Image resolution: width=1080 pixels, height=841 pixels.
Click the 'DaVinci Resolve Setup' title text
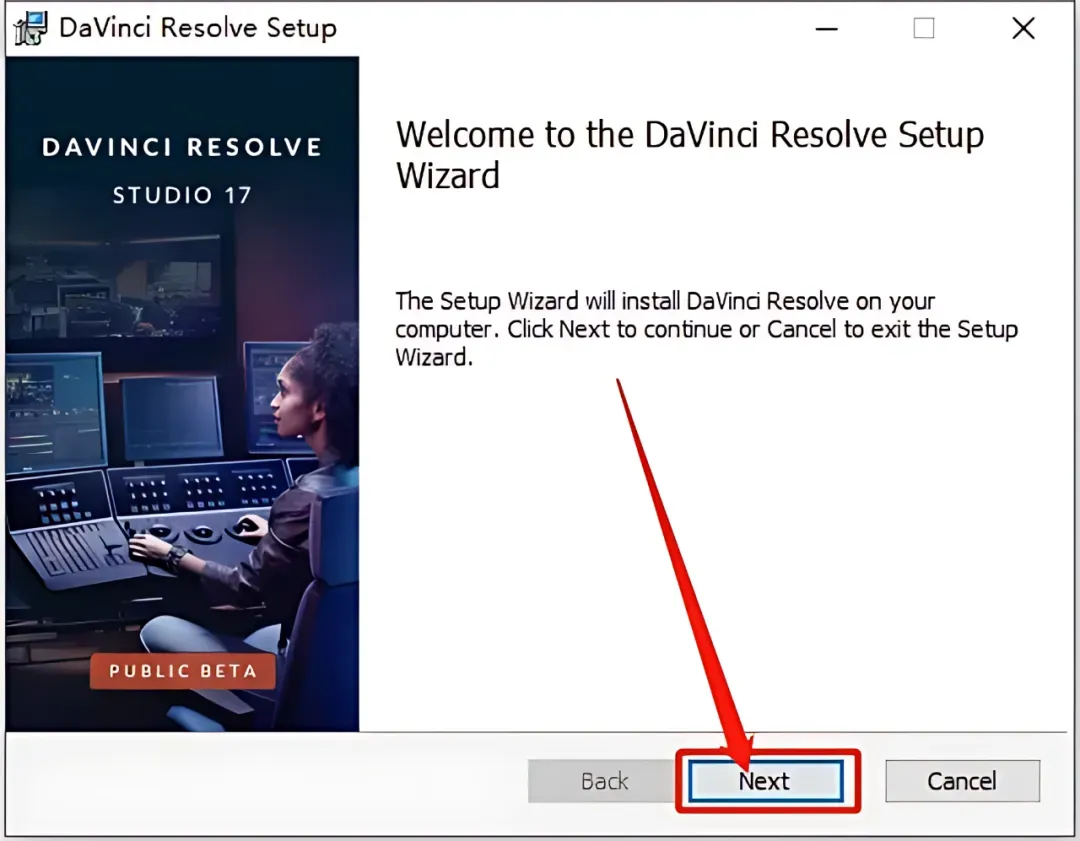click(198, 28)
